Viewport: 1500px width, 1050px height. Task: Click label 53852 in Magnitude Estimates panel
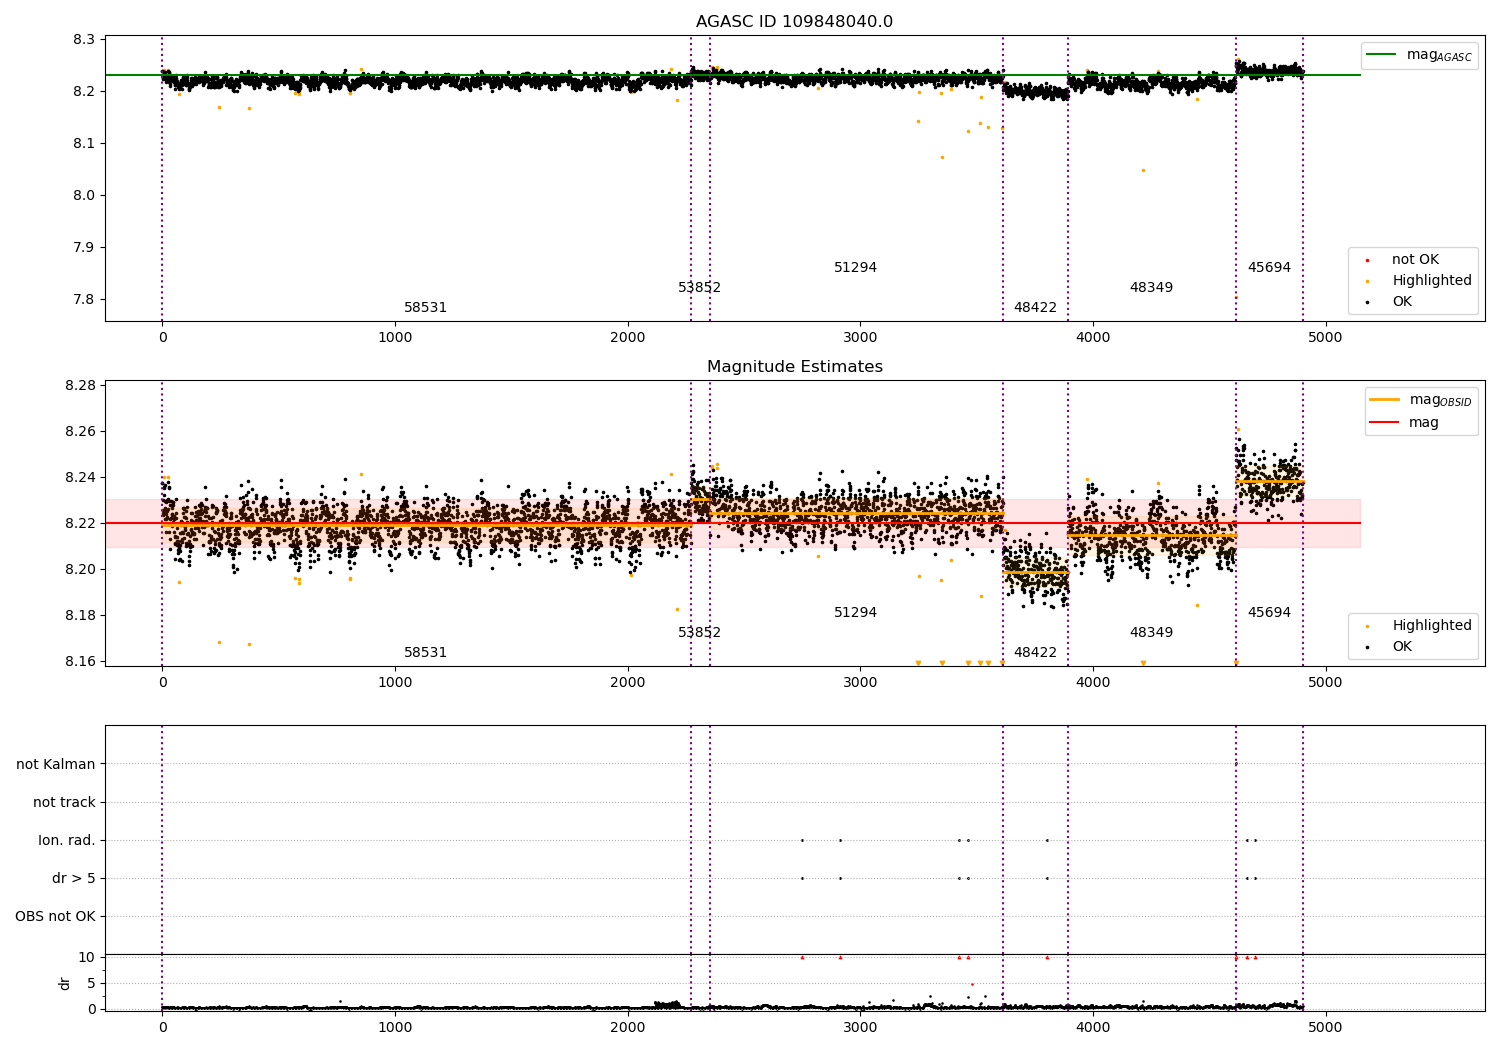pos(699,633)
